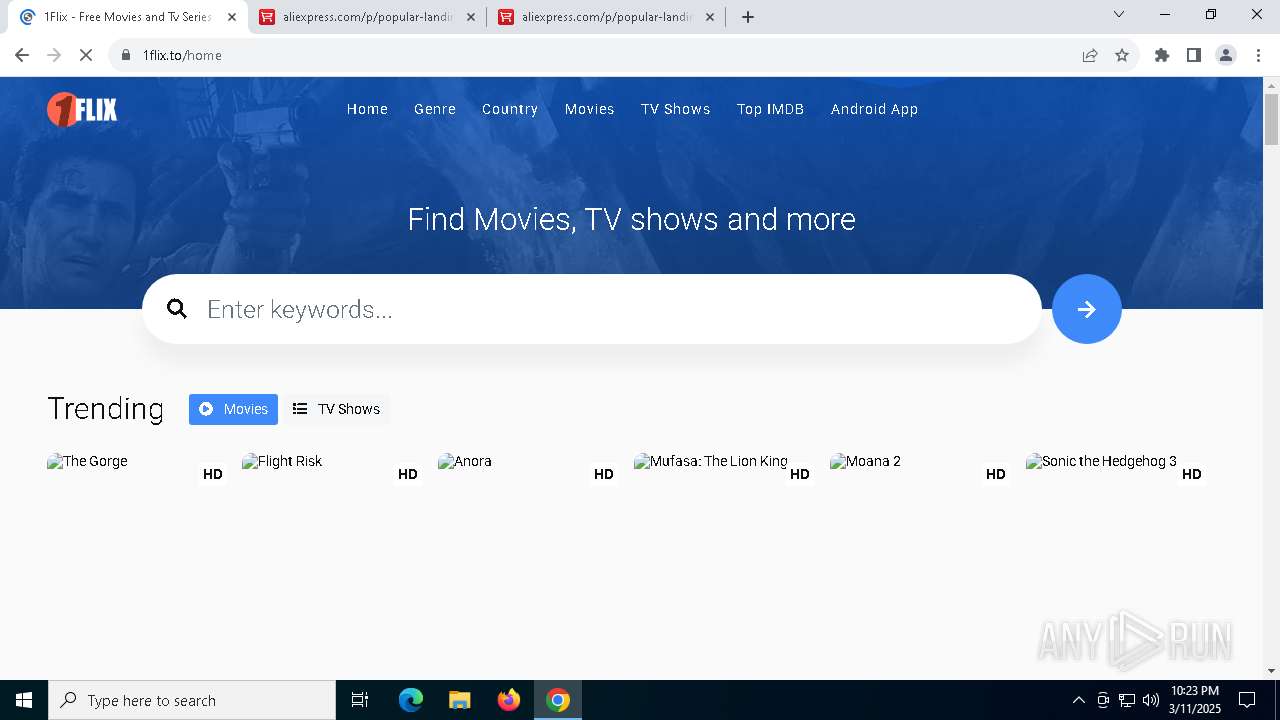
Task: Click the 1FLIX logo
Action: (82, 109)
